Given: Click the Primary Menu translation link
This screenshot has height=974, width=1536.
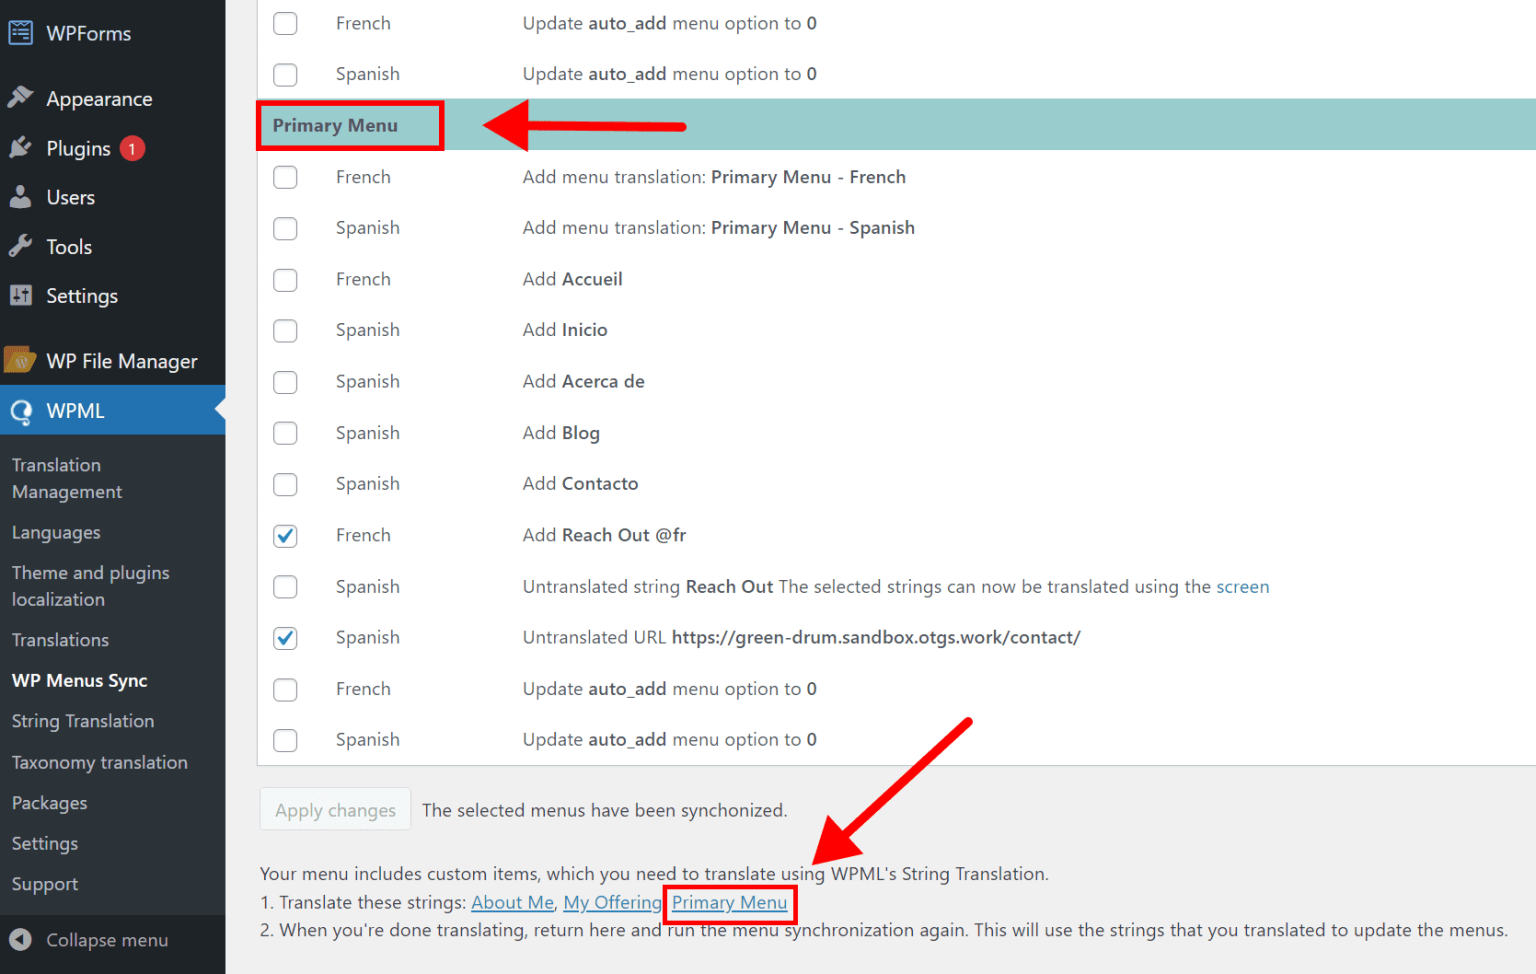Looking at the screenshot, I should point(729,902).
